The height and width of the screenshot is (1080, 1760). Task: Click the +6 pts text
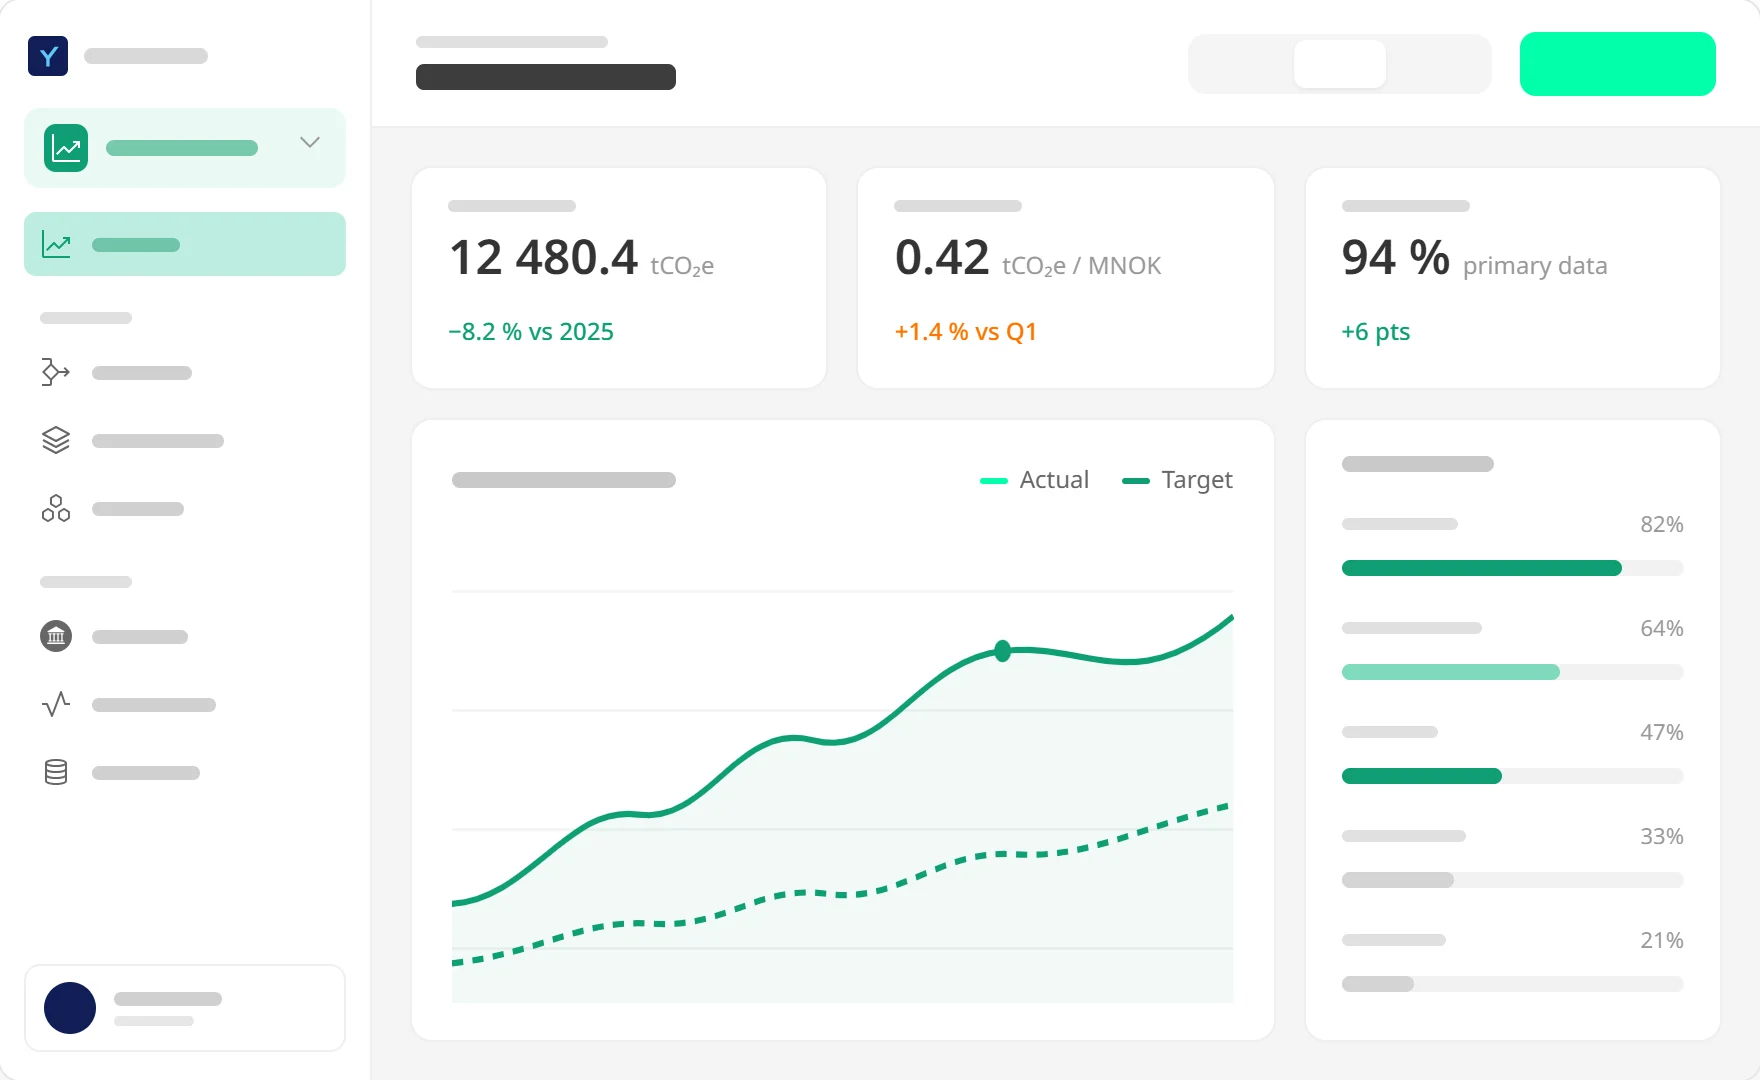coord(1376,332)
